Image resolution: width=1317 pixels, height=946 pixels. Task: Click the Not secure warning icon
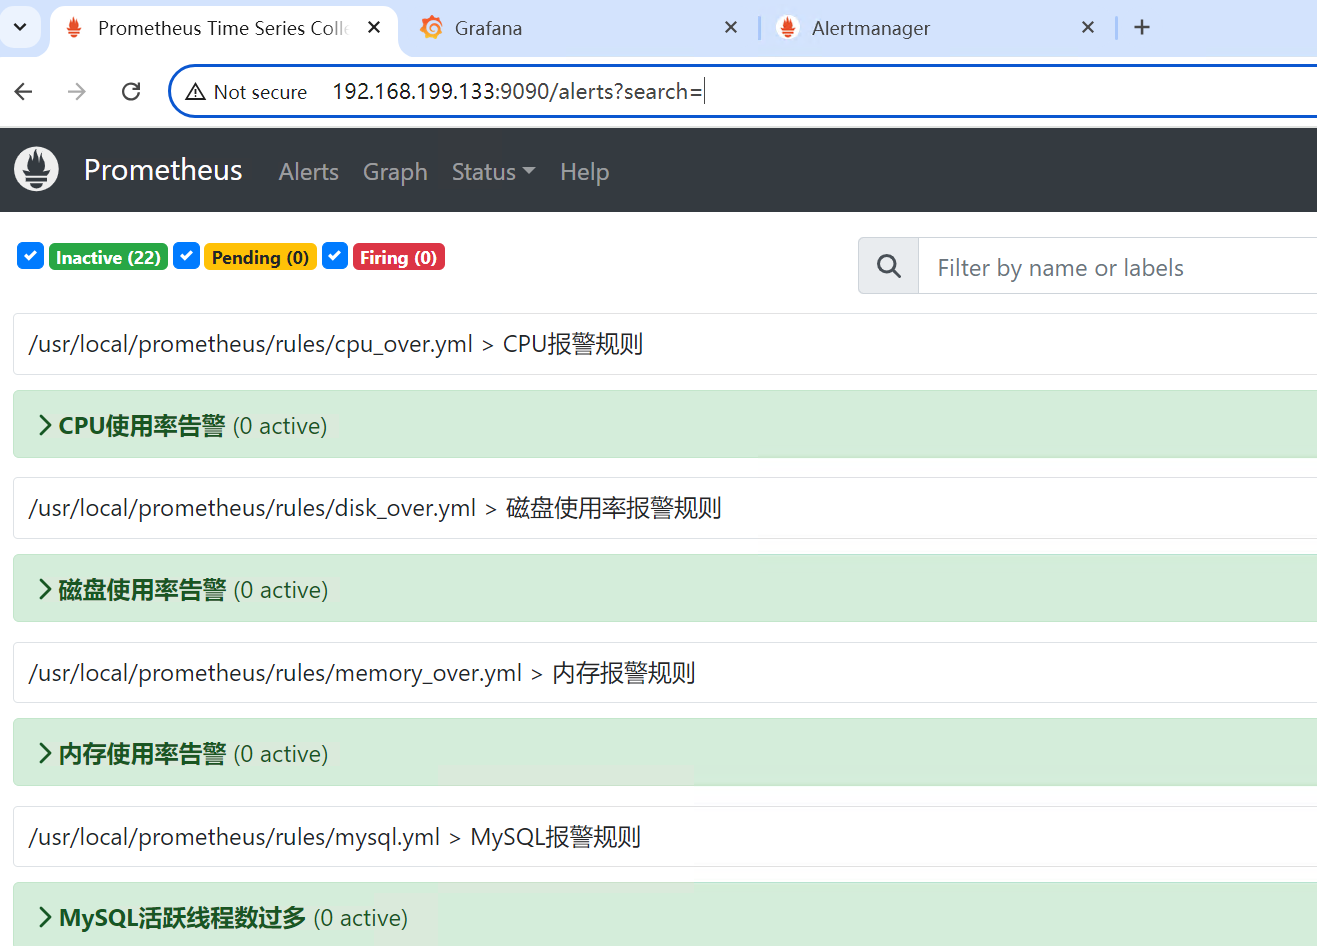(x=196, y=92)
